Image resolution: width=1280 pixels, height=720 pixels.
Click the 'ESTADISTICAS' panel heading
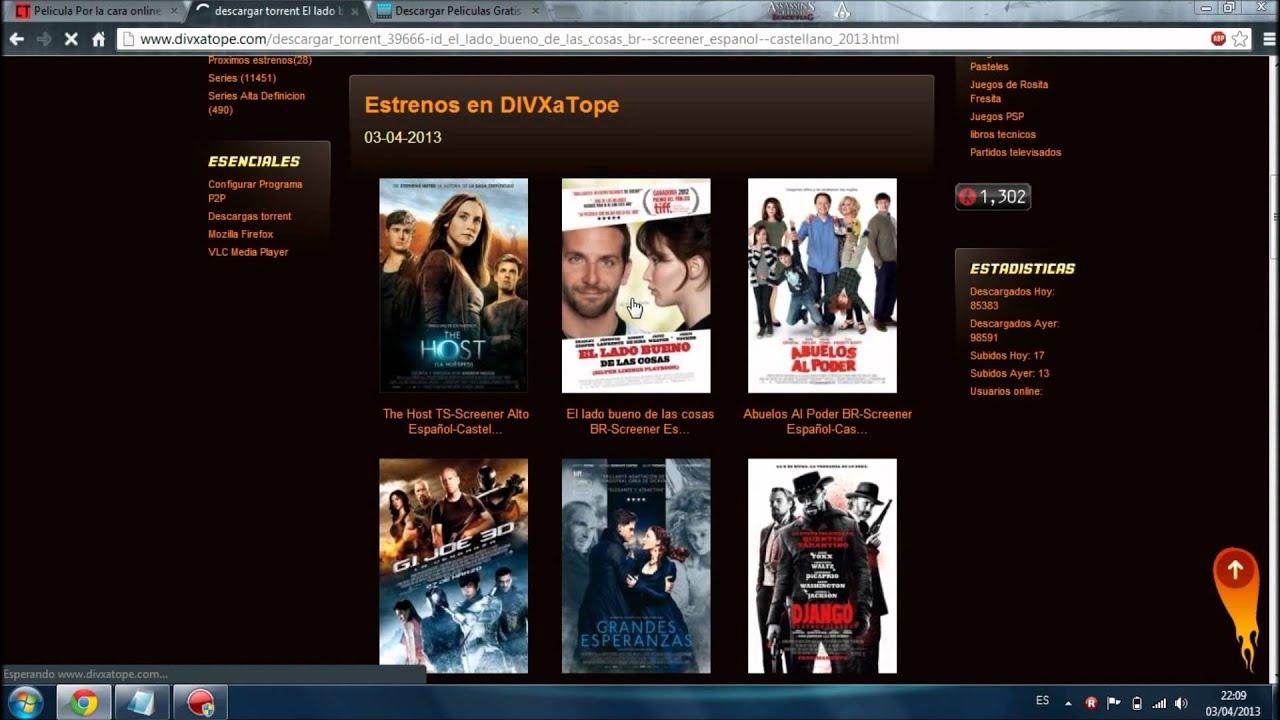[1022, 269]
